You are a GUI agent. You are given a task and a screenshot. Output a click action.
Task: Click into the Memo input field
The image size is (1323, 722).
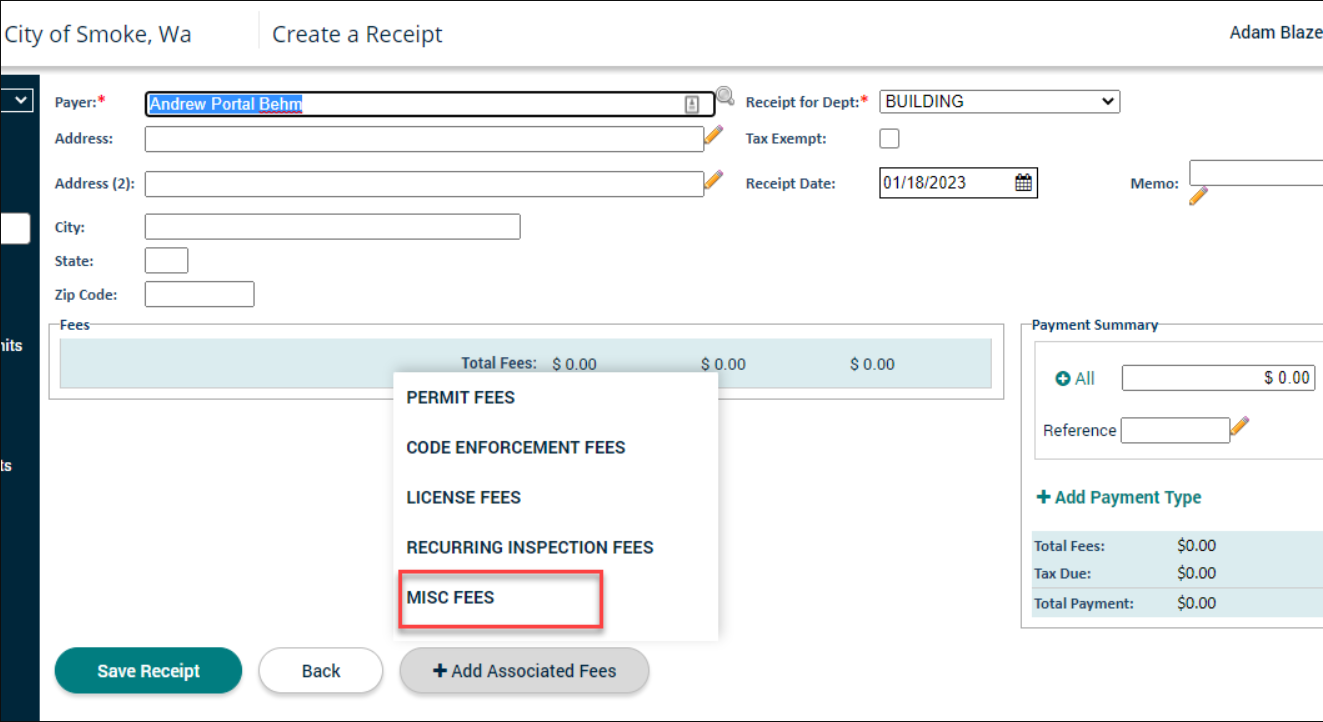[x=1256, y=172]
